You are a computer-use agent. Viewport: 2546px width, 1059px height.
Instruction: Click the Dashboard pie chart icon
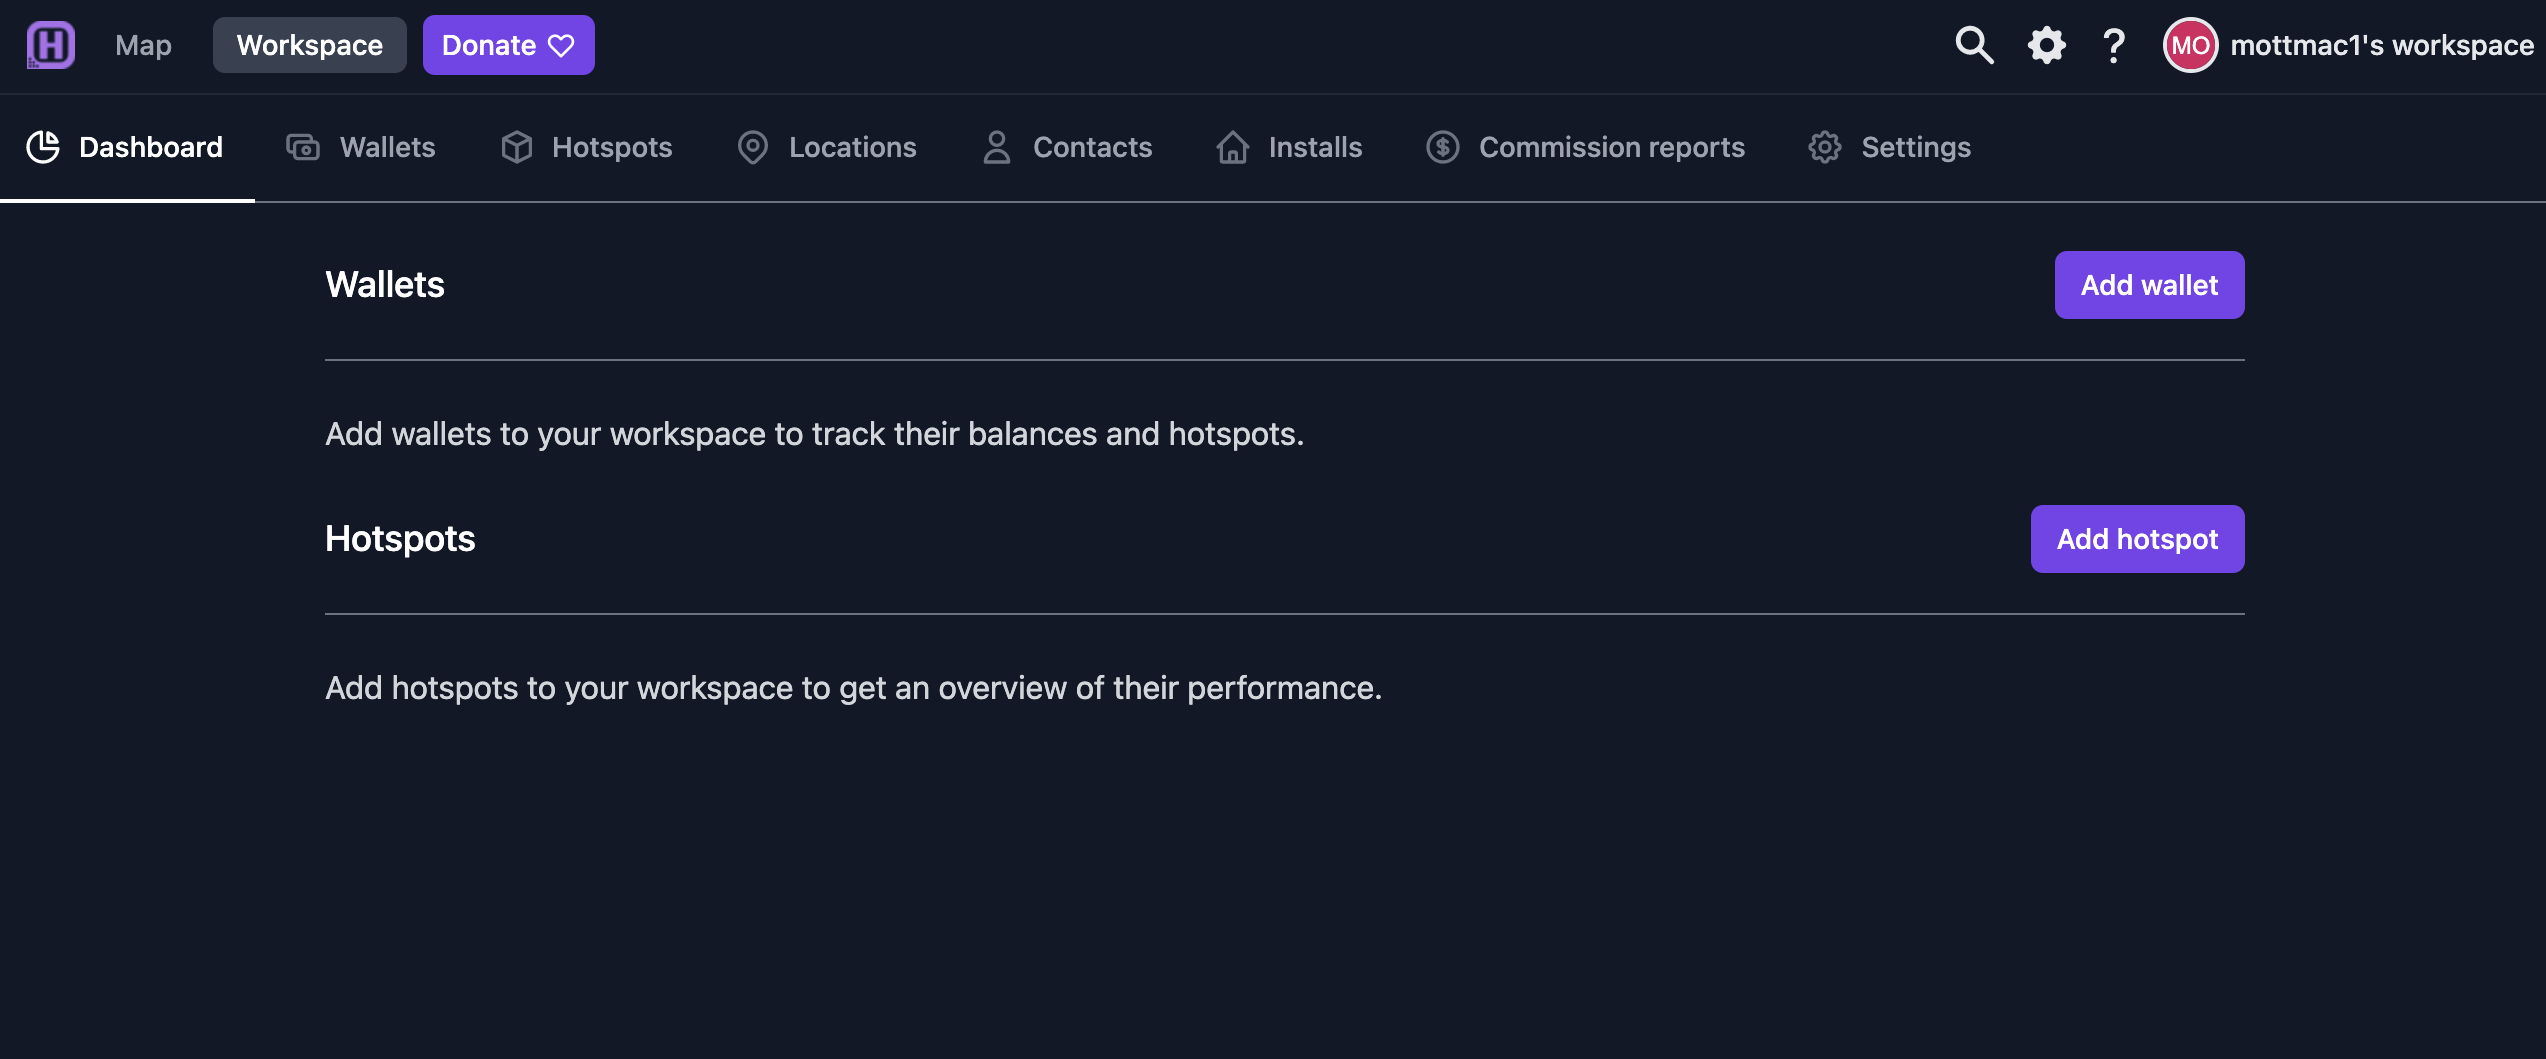pyautogui.click(x=43, y=147)
